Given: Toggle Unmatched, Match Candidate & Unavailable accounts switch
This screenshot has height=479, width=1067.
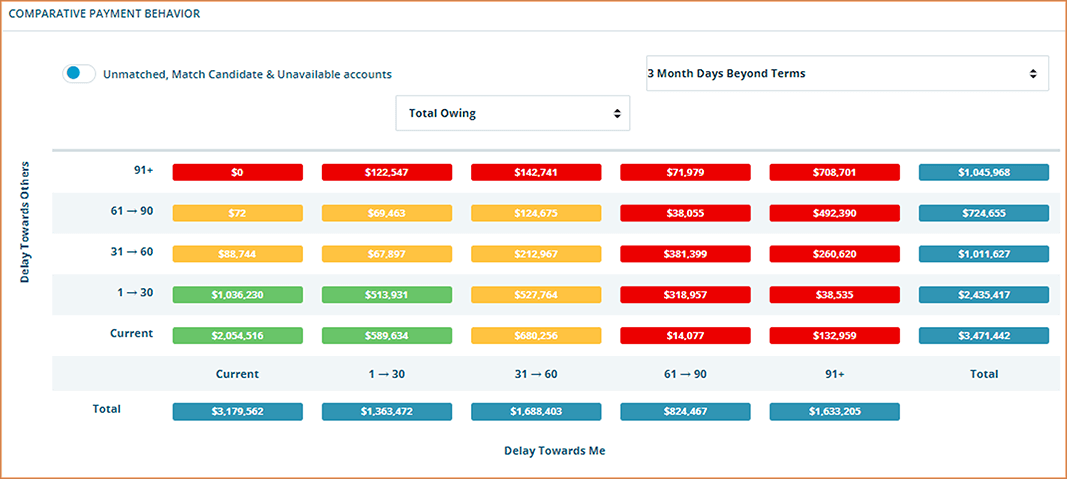Looking at the screenshot, I should point(79,73).
